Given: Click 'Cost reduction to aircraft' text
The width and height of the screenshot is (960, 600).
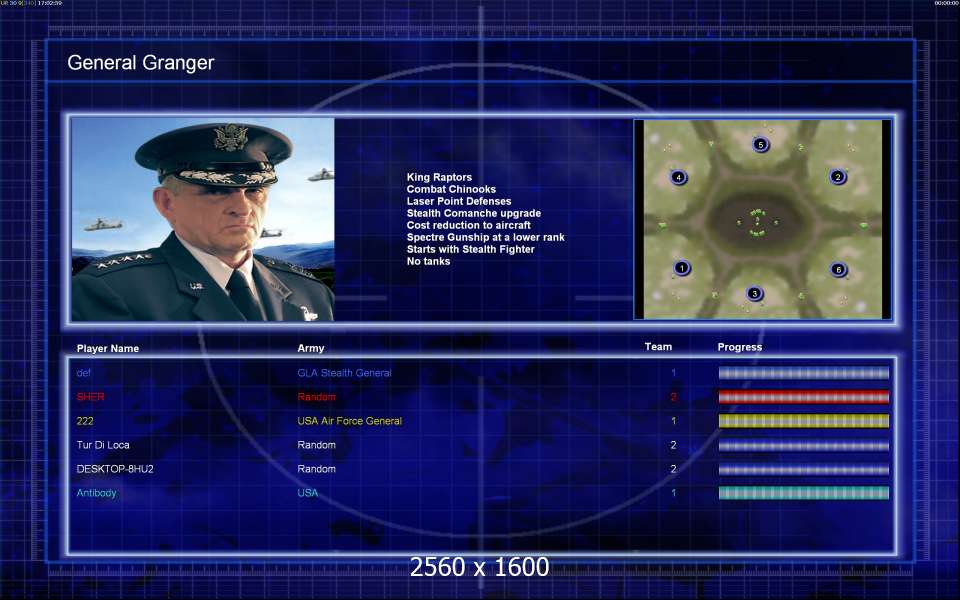Looking at the screenshot, I should pyautogui.click(x=468, y=225).
